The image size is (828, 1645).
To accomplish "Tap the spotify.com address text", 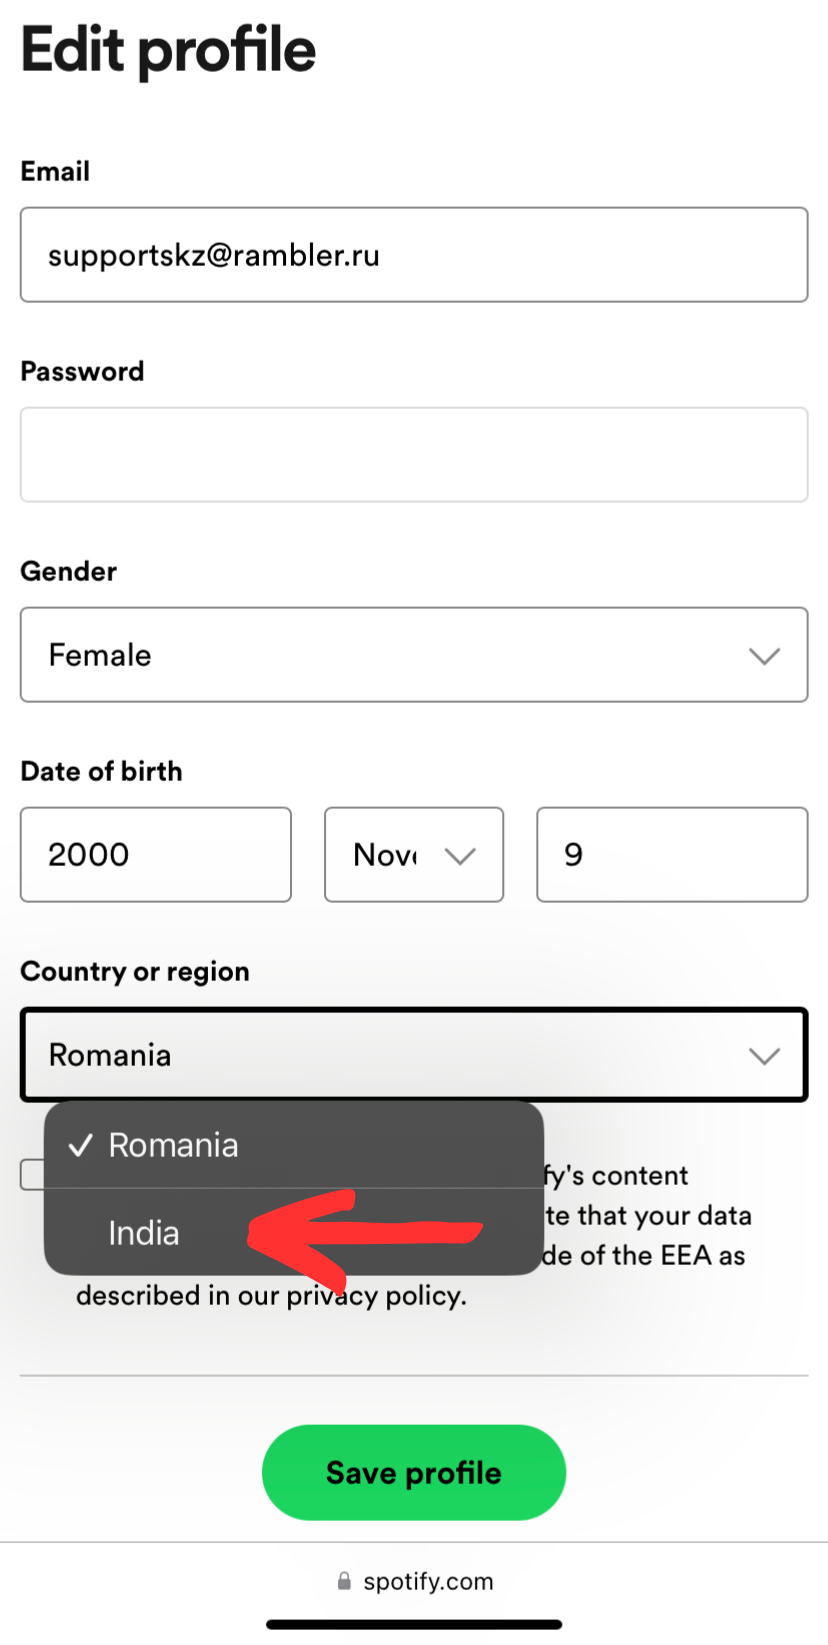I will 428,1581.
